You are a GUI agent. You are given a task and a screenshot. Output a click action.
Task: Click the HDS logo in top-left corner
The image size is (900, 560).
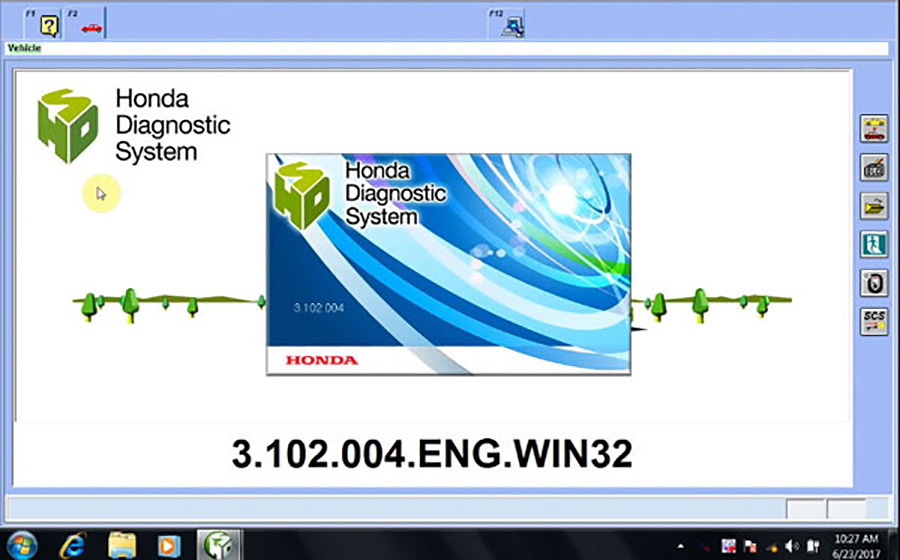[68, 126]
